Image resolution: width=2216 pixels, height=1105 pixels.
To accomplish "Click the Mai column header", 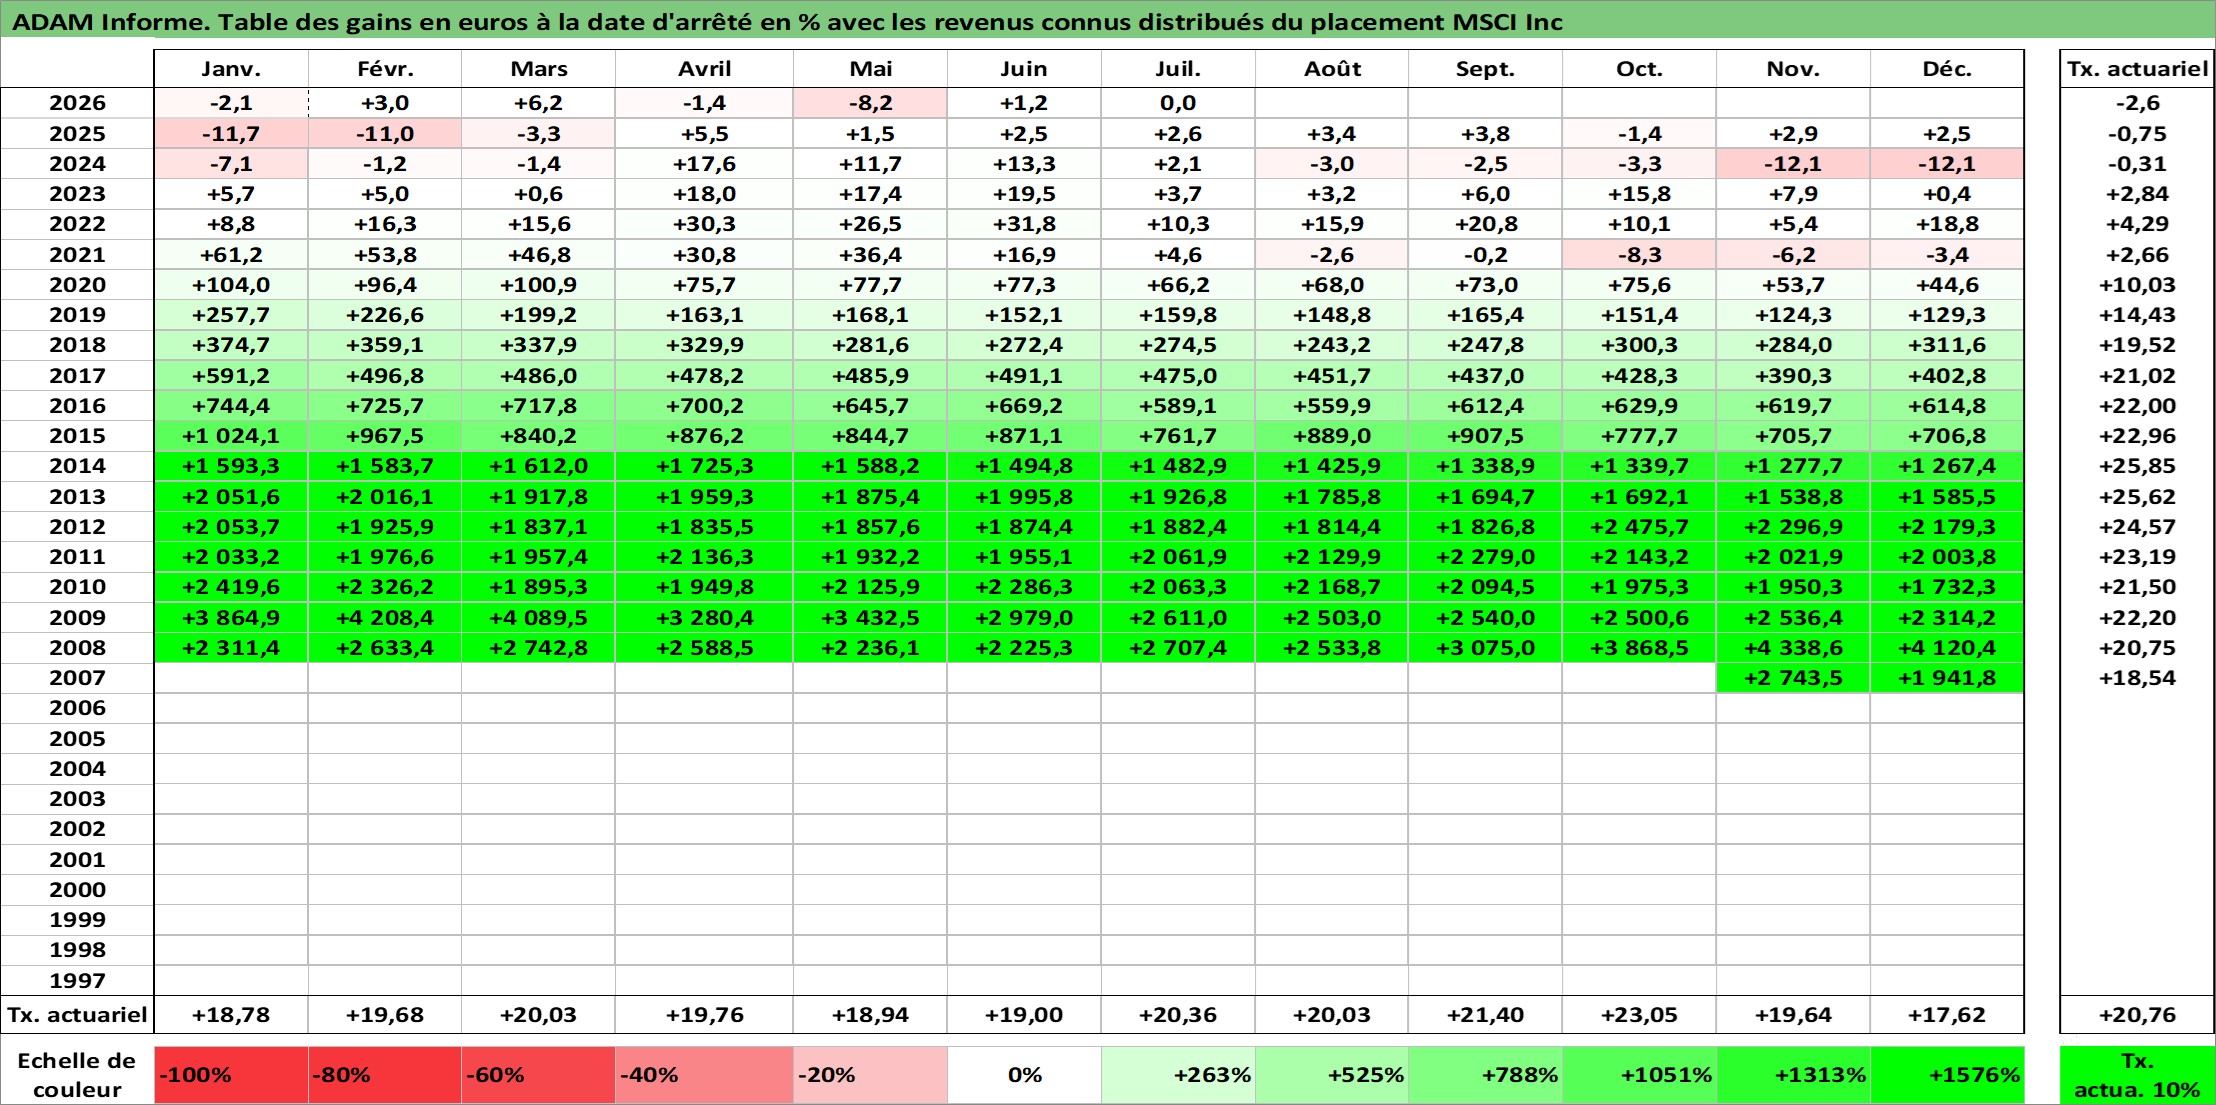I will click(871, 69).
